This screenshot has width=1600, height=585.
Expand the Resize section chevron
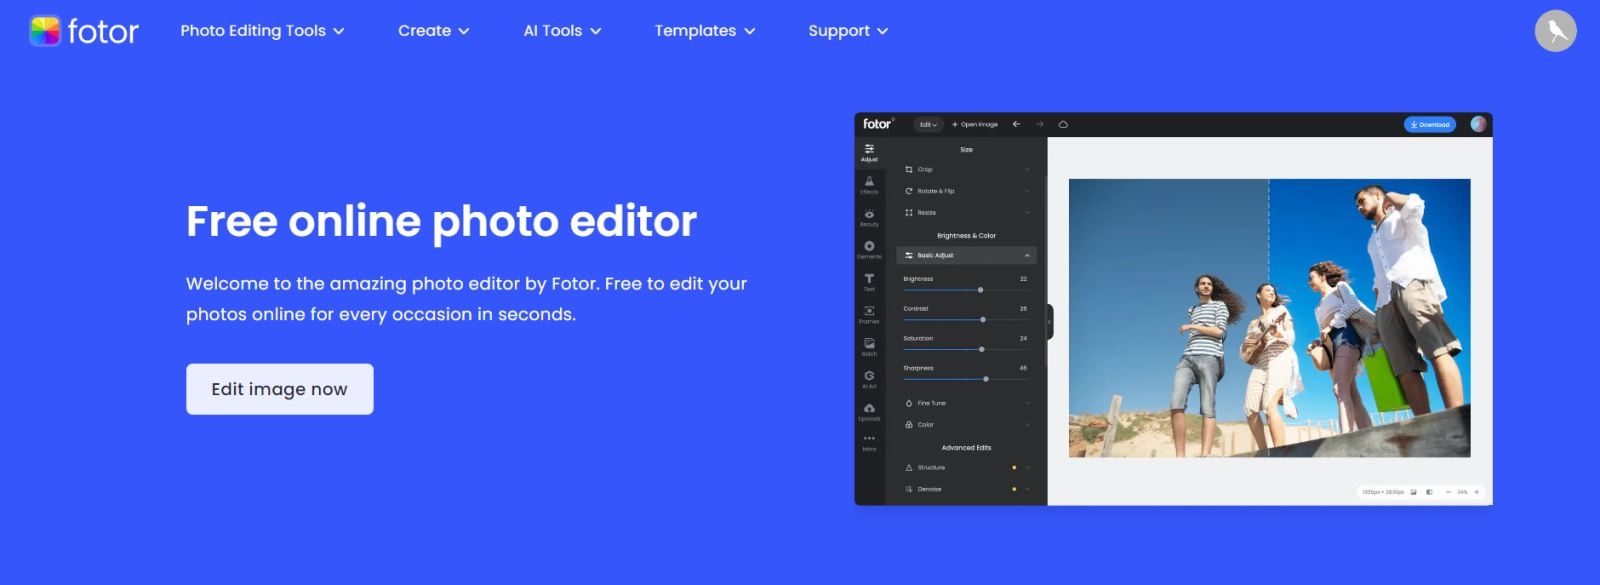pyautogui.click(x=1027, y=213)
